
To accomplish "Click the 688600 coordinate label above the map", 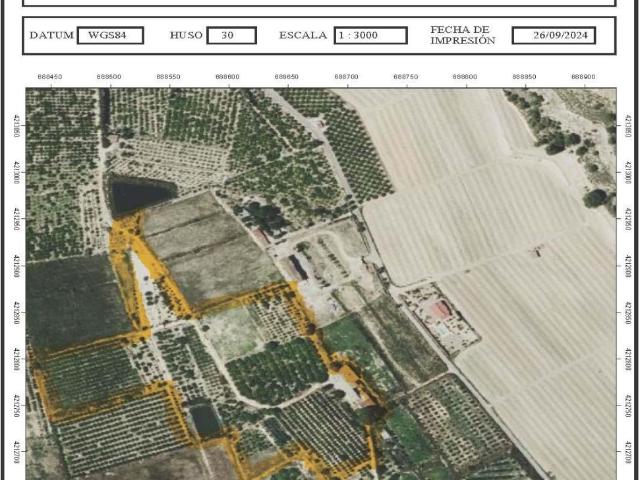I will click(228, 76).
